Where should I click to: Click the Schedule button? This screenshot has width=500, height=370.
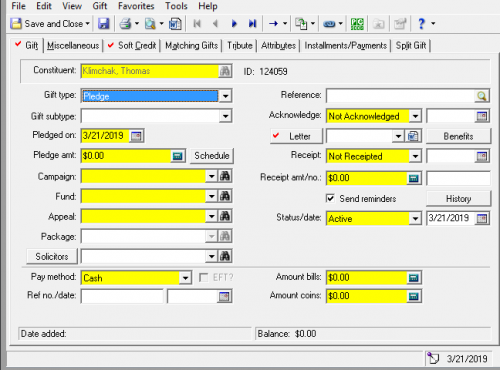click(212, 156)
